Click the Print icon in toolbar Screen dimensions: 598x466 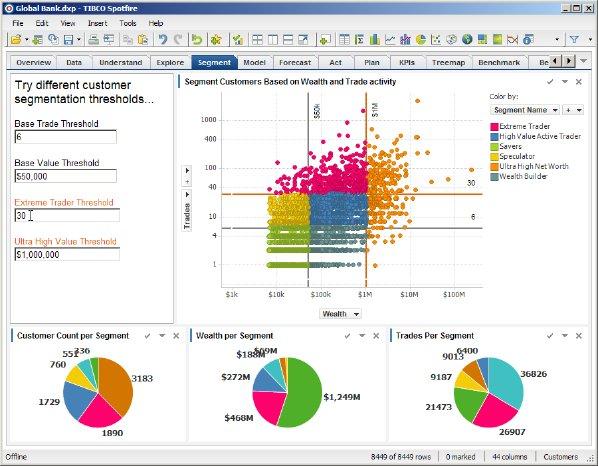93,39
